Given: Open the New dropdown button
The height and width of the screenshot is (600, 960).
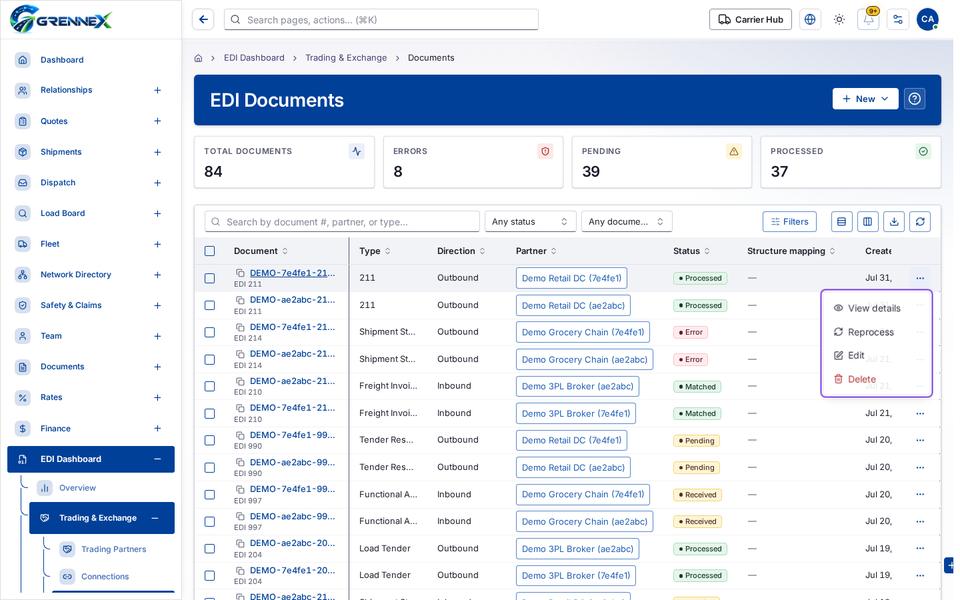Looking at the screenshot, I should (865, 99).
